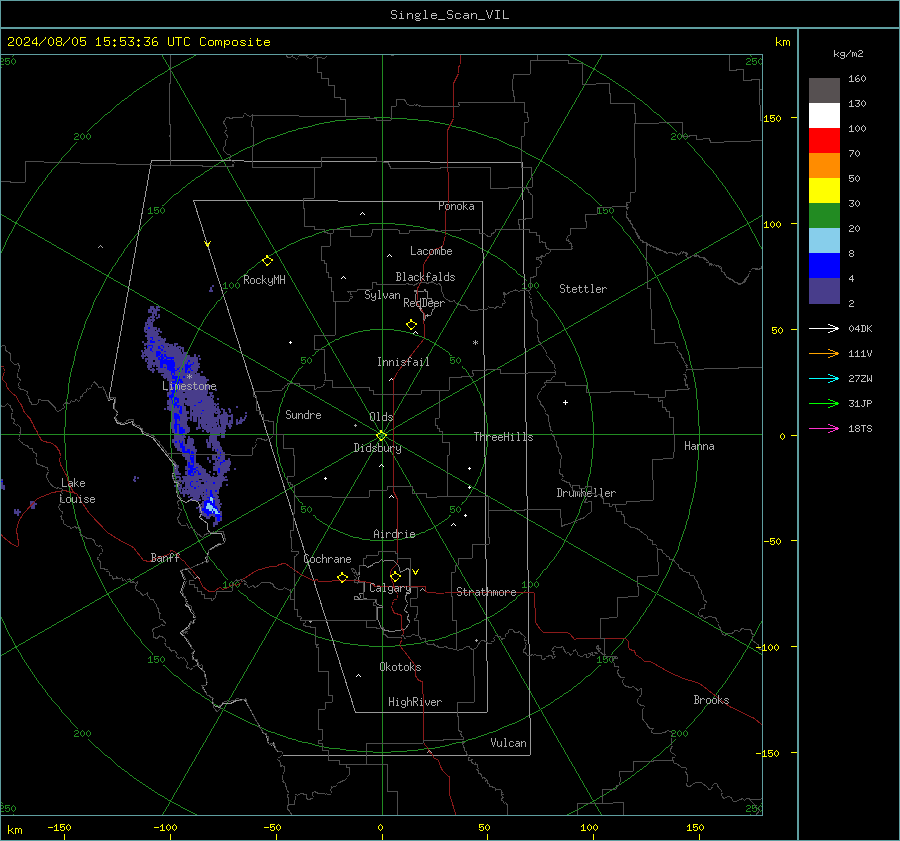Click the Sylvan label
The width and height of the screenshot is (900, 841).
click(x=382, y=295)
